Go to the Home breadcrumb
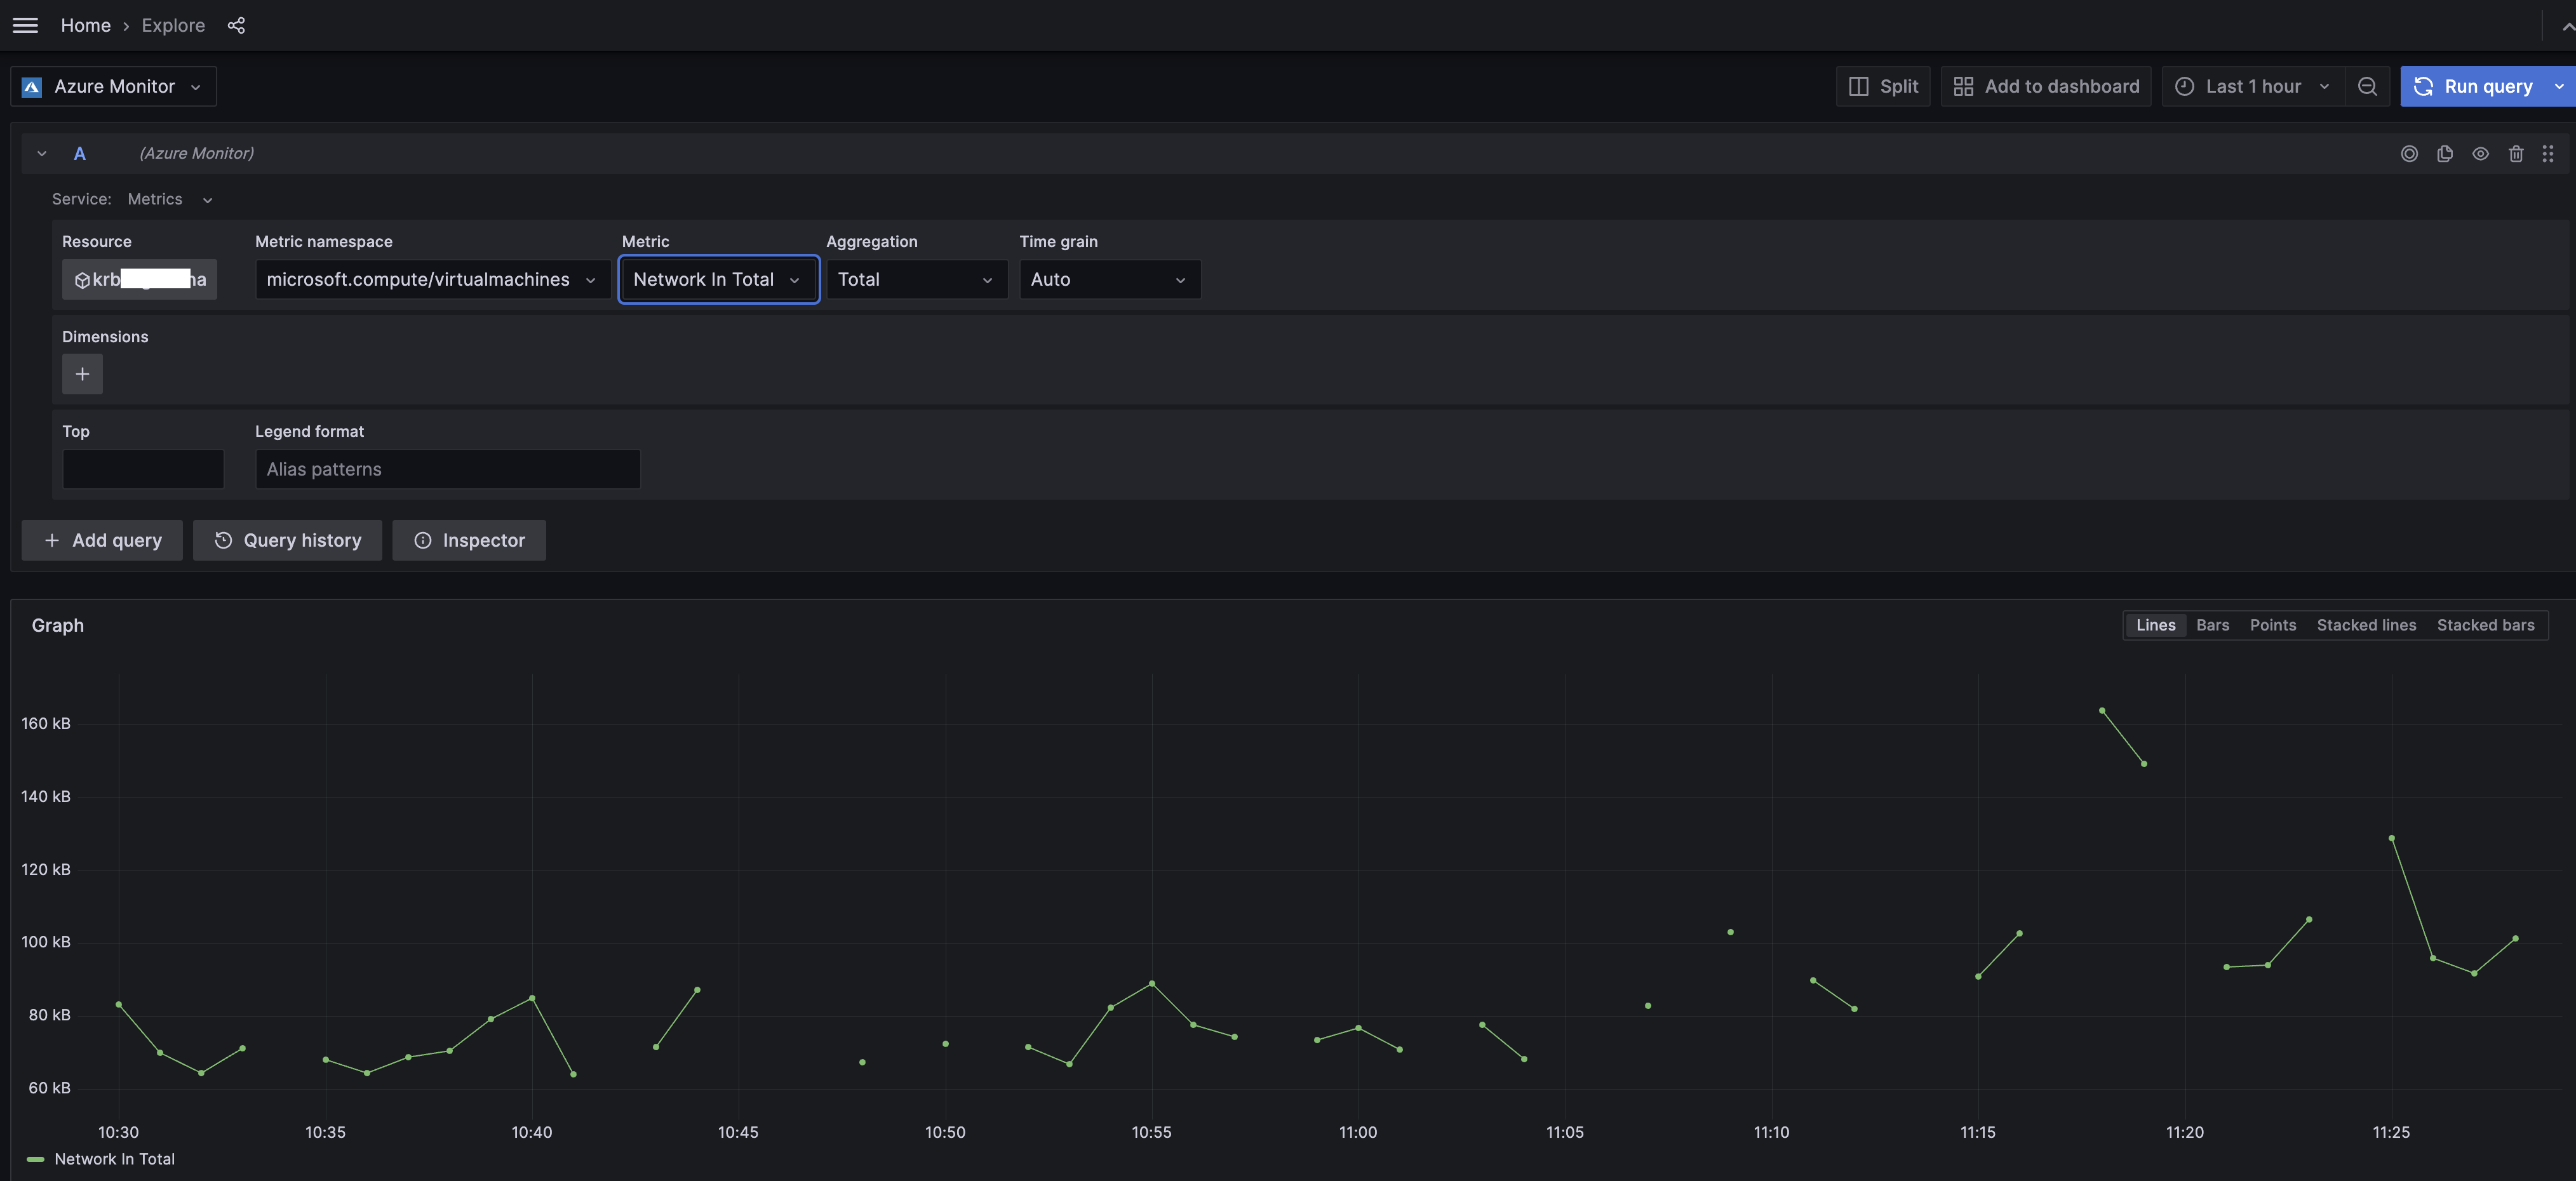Viewport: 2576px width, 1181px height. click(x=85, y=25)
